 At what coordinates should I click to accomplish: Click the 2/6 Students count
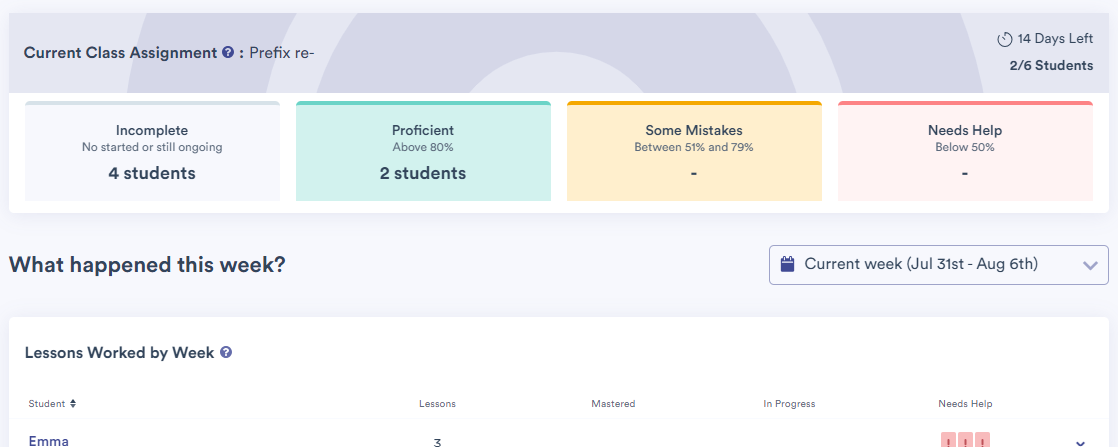click(x=1051, y=66)
